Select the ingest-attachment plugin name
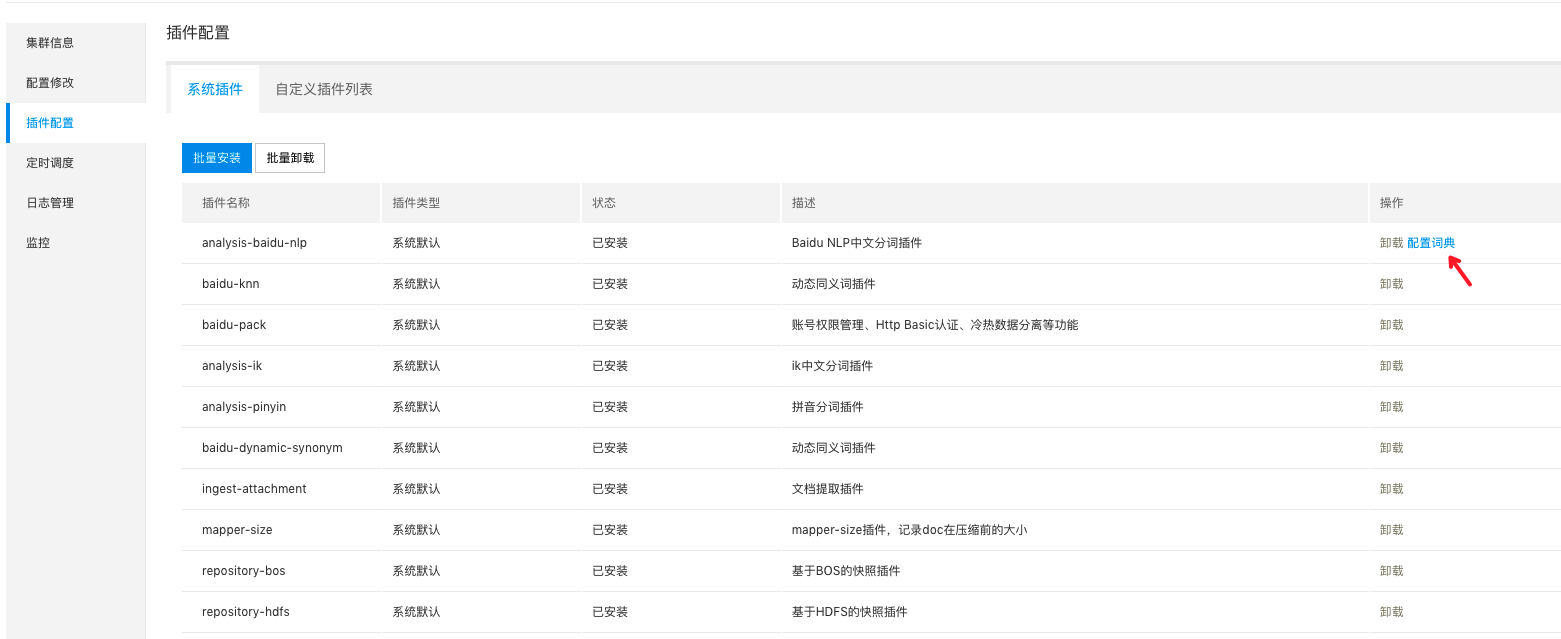This screenshot has width=1561, height=639. coord(254,489)
